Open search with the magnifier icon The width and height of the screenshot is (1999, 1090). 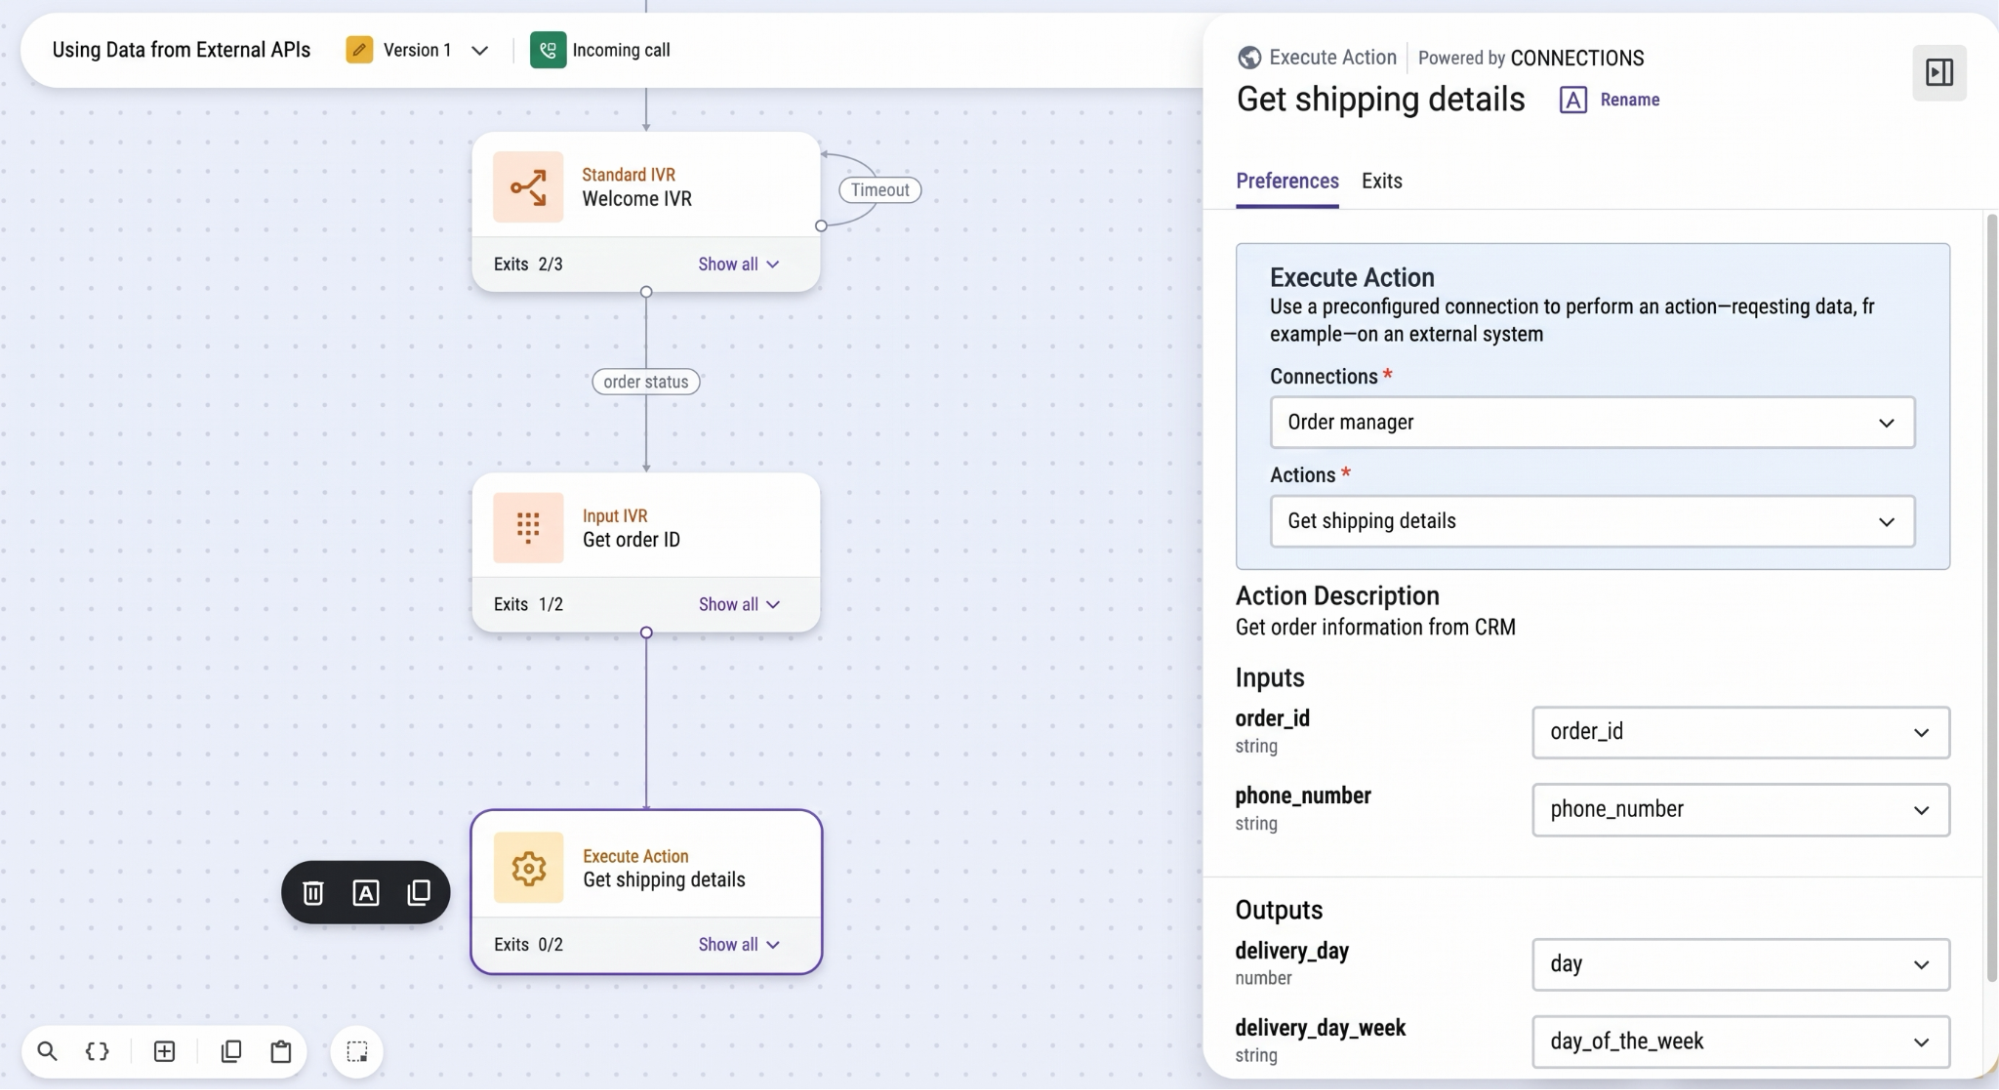click(47, 1051)
